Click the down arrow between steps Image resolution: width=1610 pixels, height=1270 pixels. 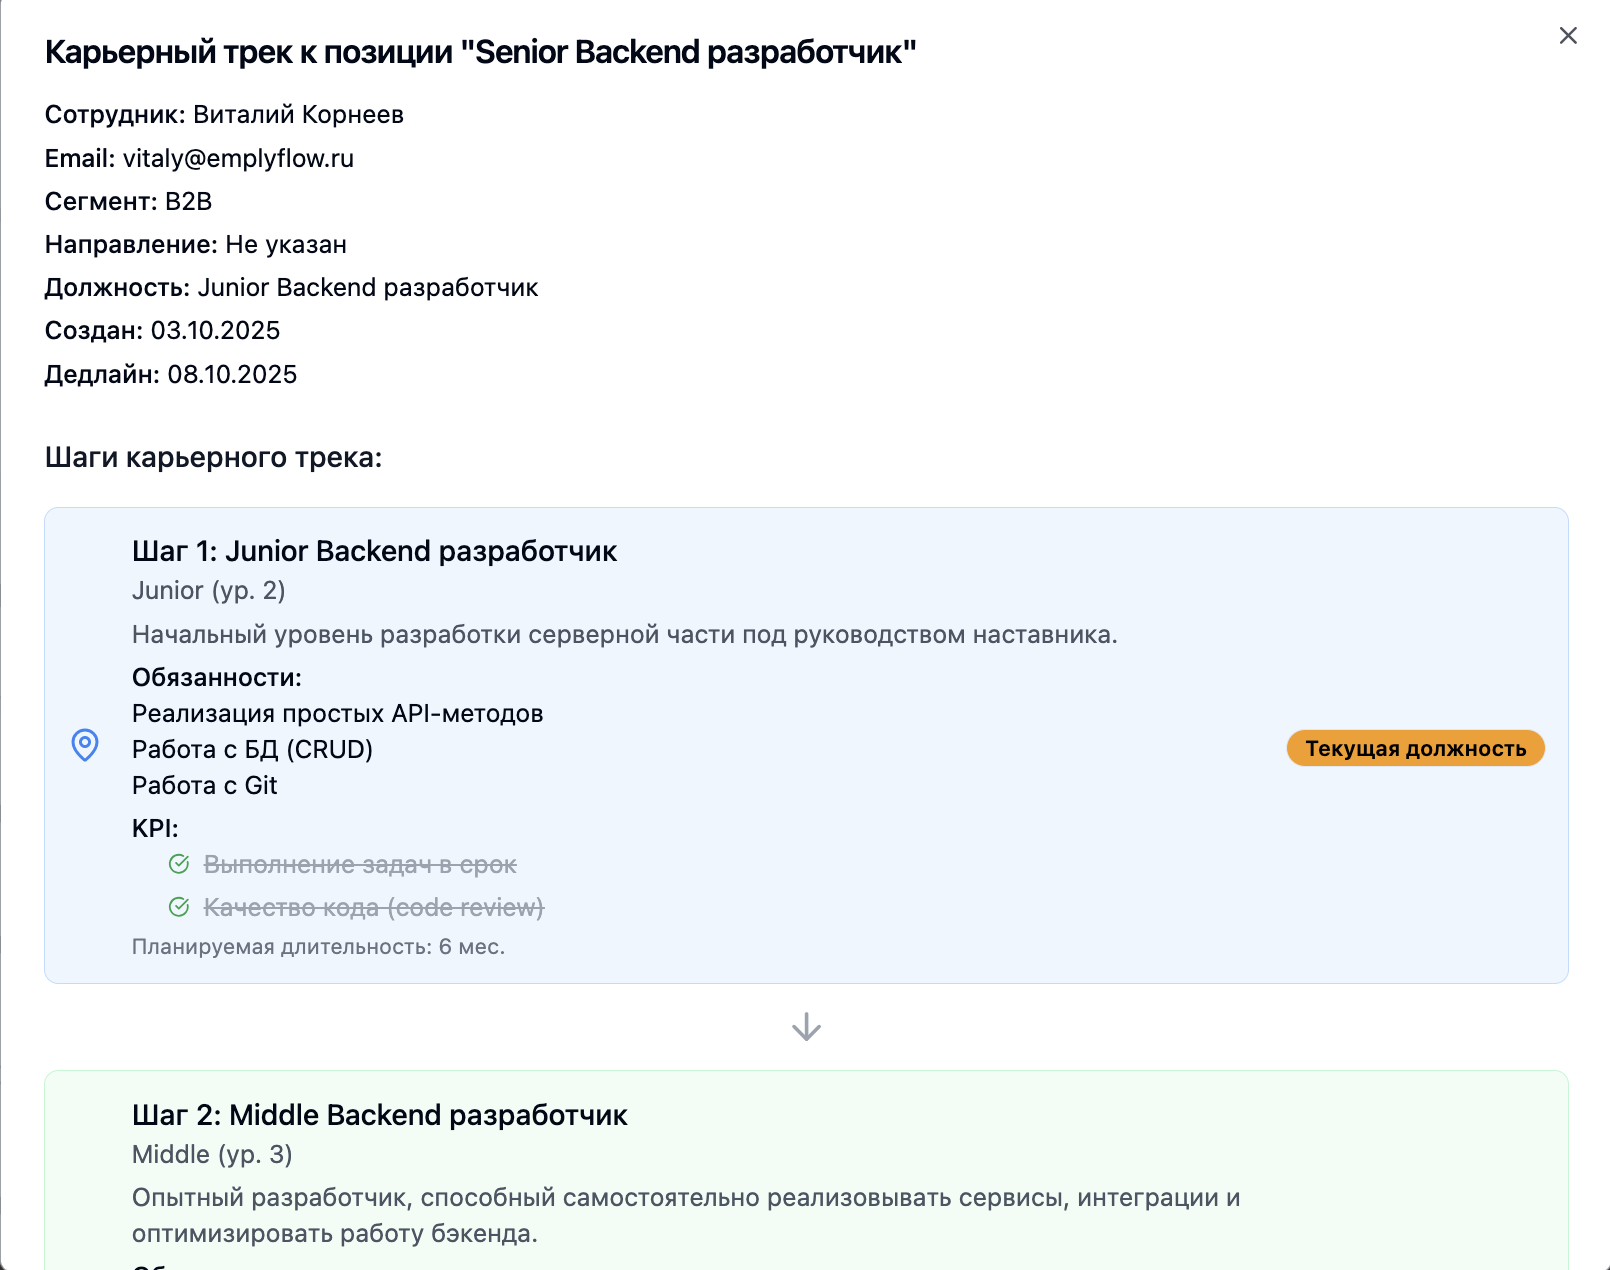(x=806, y=1027)
